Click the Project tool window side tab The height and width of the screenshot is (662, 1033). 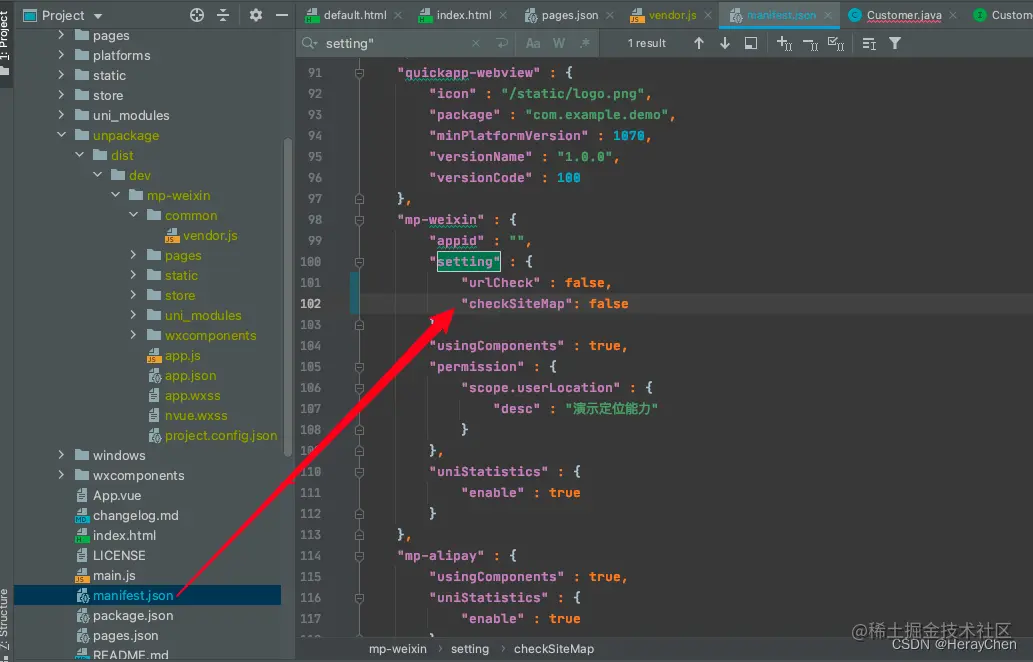point(5,41)
